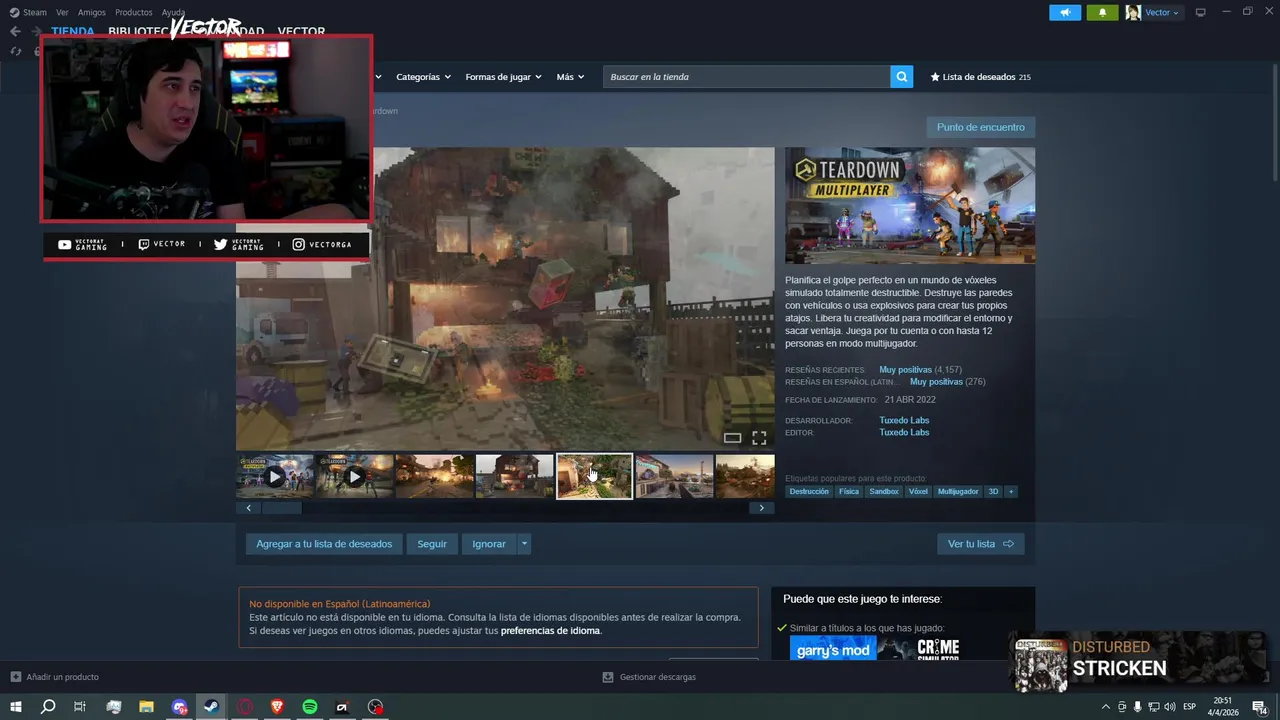Image resolution: width=1280 pixels, height=720 pixels.
Task: Open recent reviews Muy positivas link
Action: [905, 370]
